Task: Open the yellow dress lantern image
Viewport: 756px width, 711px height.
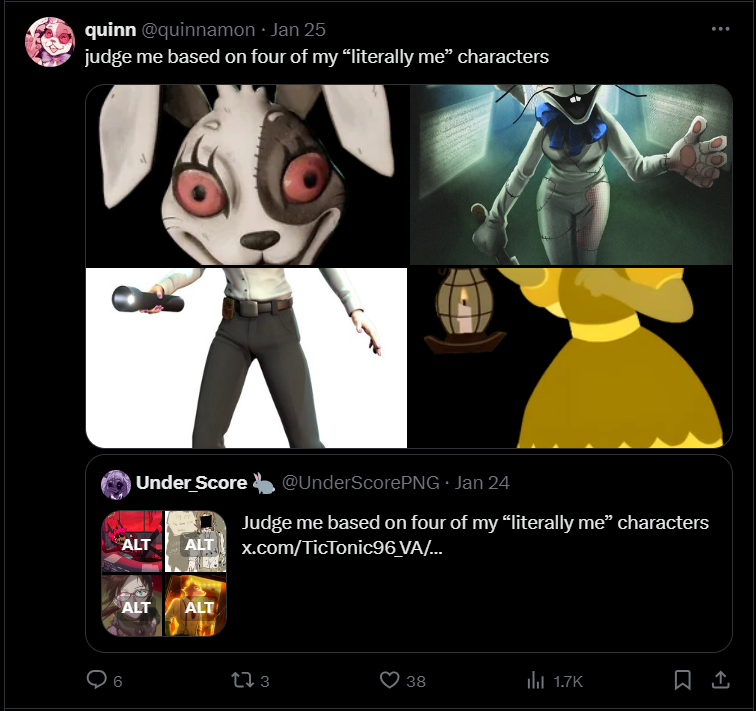Action: [x=571, y=357]
